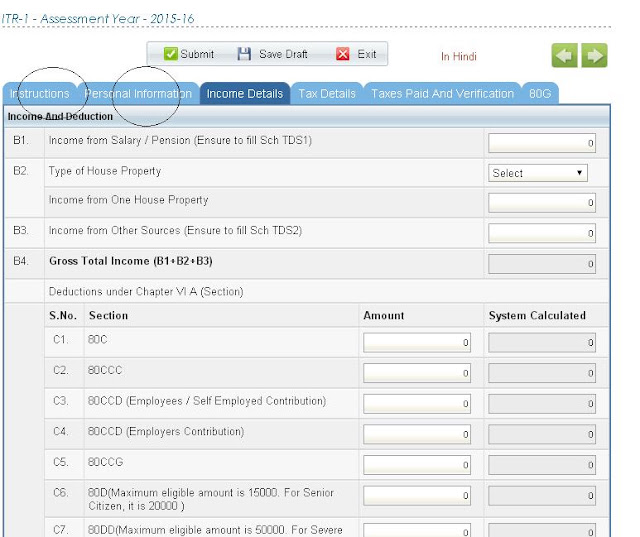
Task: Click the 80CCC amount input field
Action: click(417, 373)
